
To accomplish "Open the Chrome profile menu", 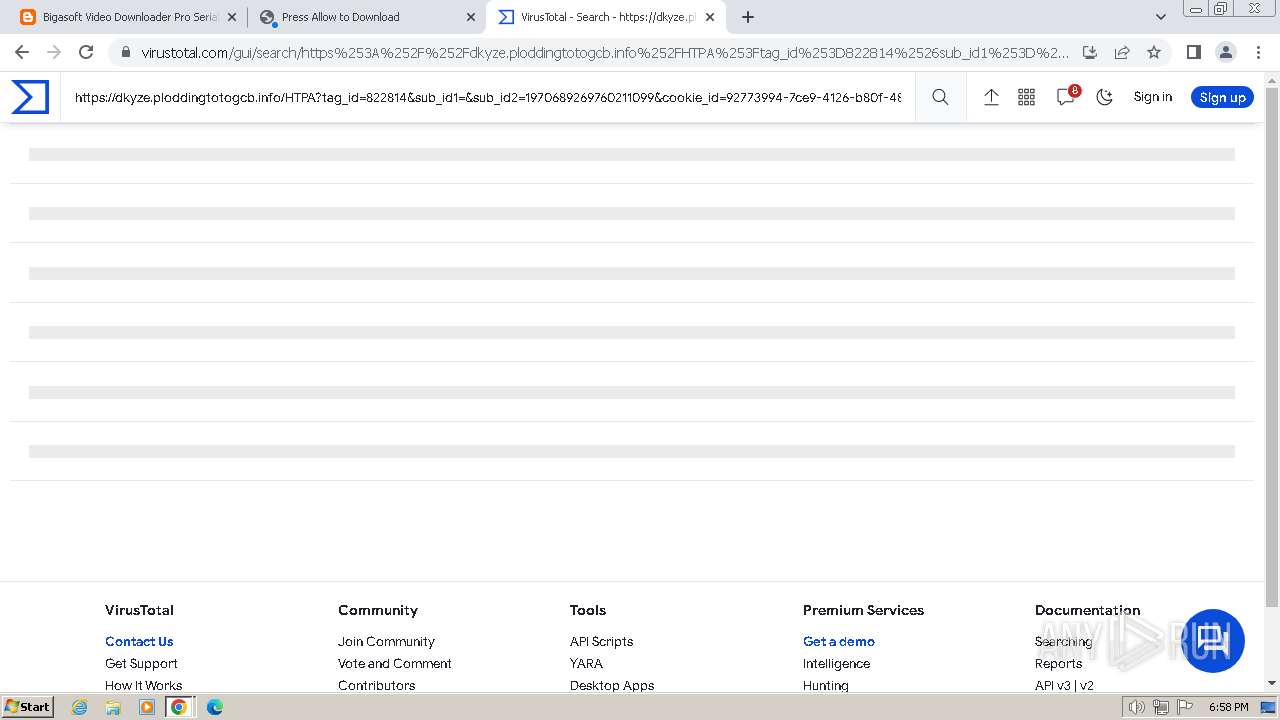I will coord(1225,52).
